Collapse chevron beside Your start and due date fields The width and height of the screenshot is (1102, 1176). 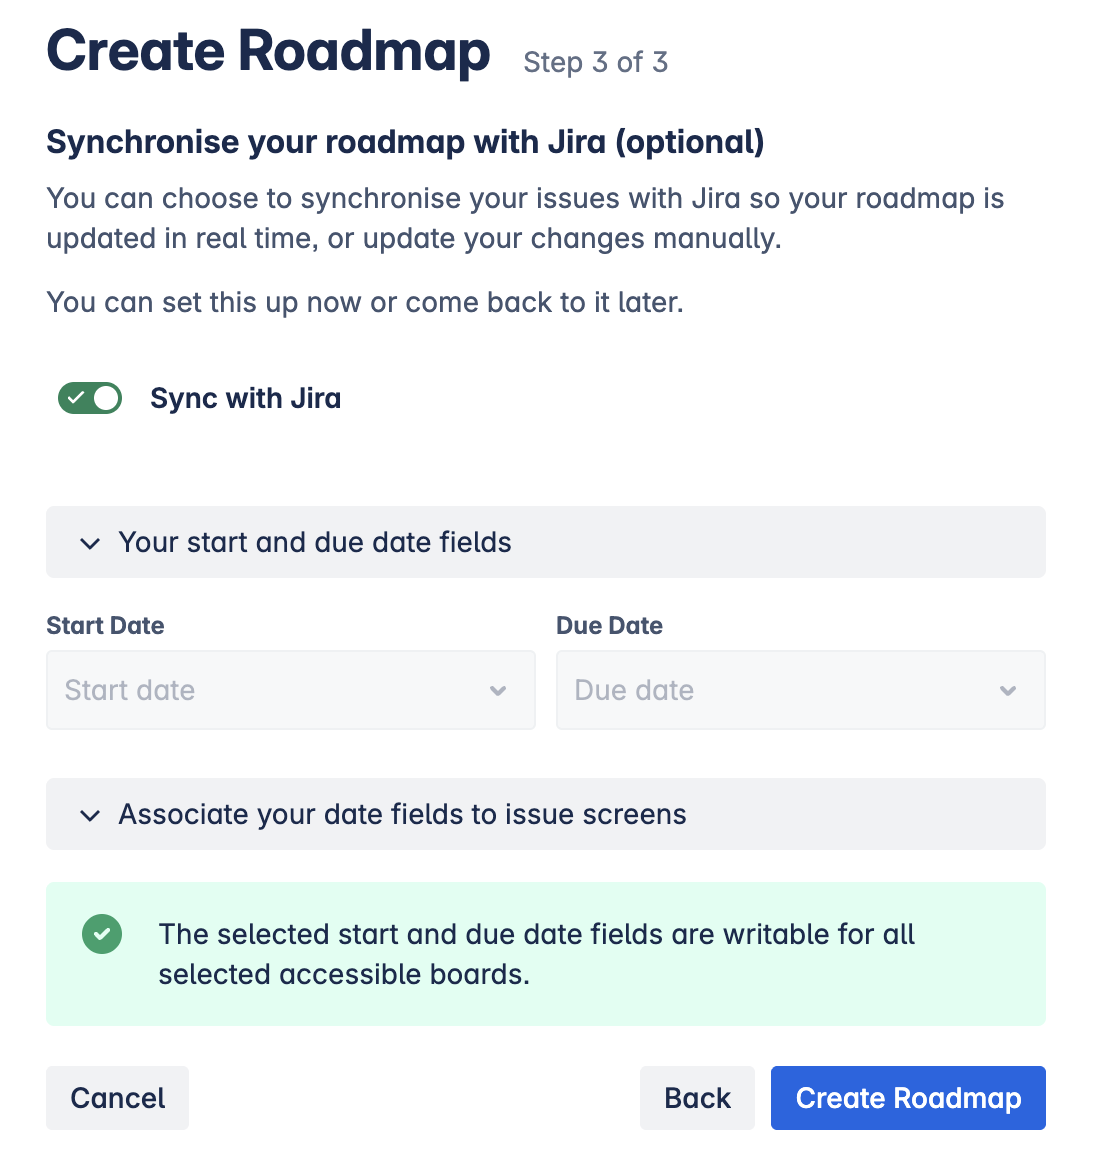[x=90, y=543]
